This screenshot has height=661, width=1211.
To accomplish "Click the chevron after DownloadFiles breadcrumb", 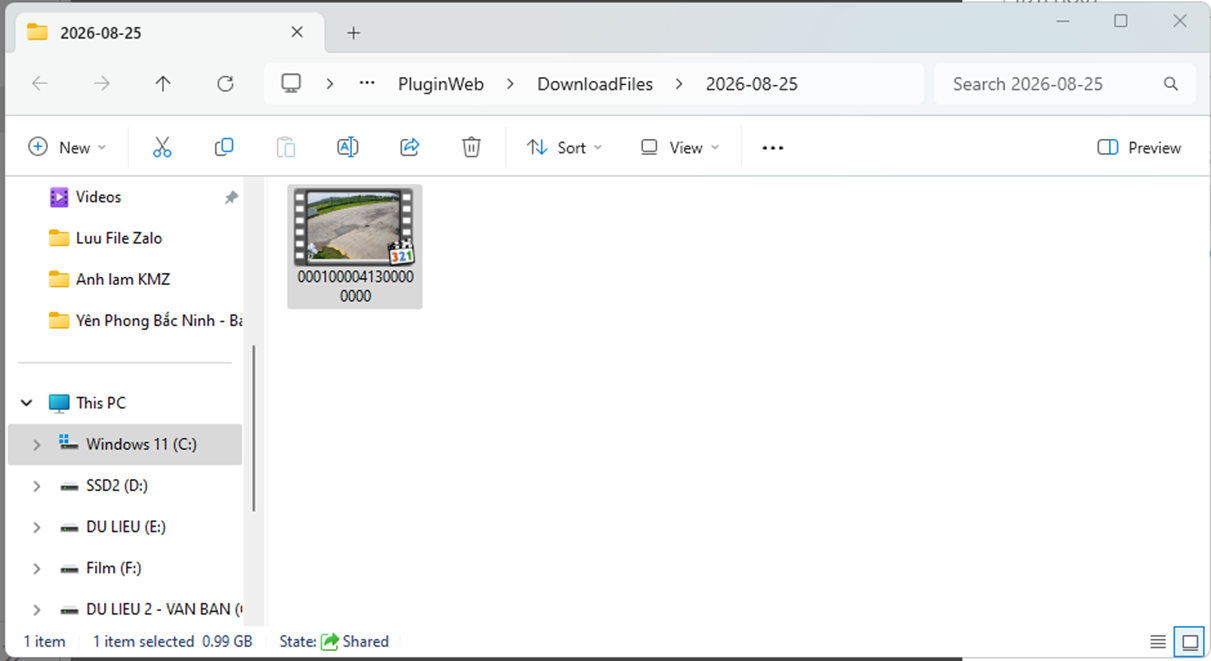I will point(680,84).
